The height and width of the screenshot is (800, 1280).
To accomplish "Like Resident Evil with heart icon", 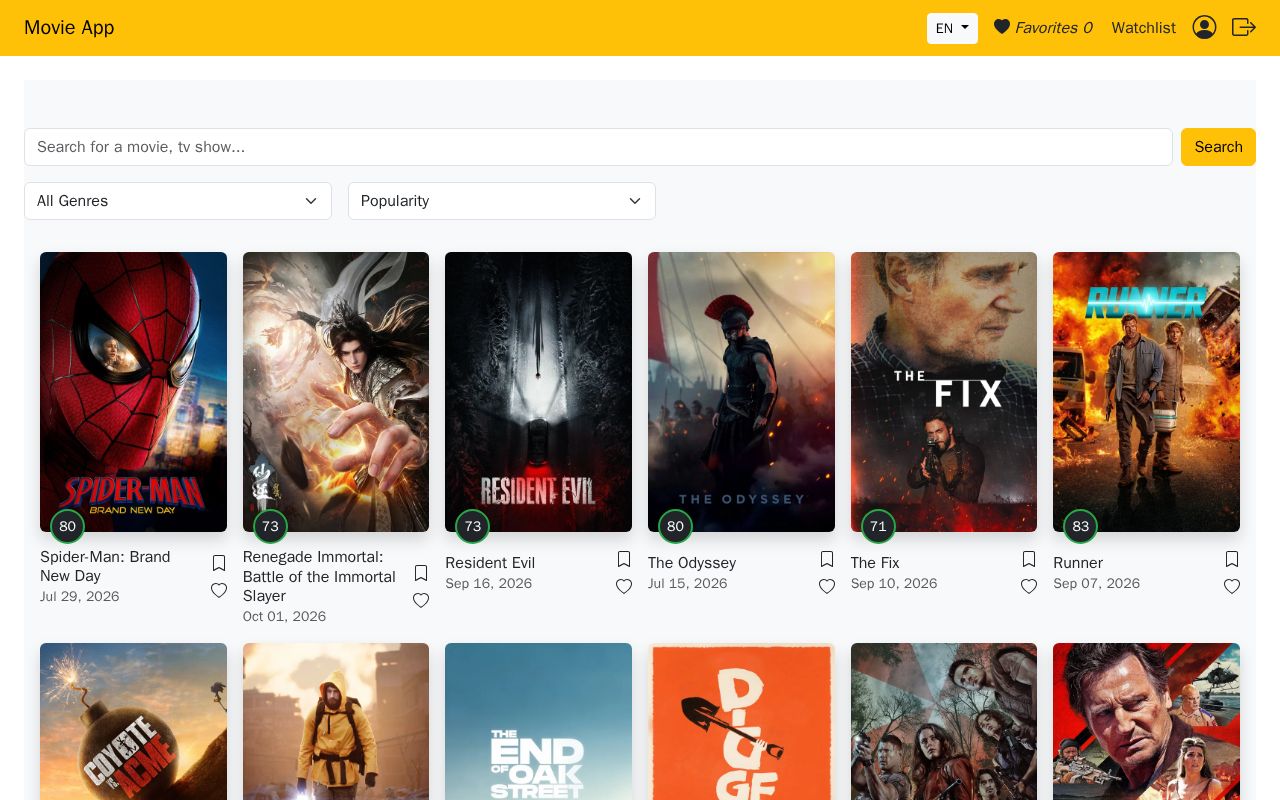I will click(x=624, y=586).
